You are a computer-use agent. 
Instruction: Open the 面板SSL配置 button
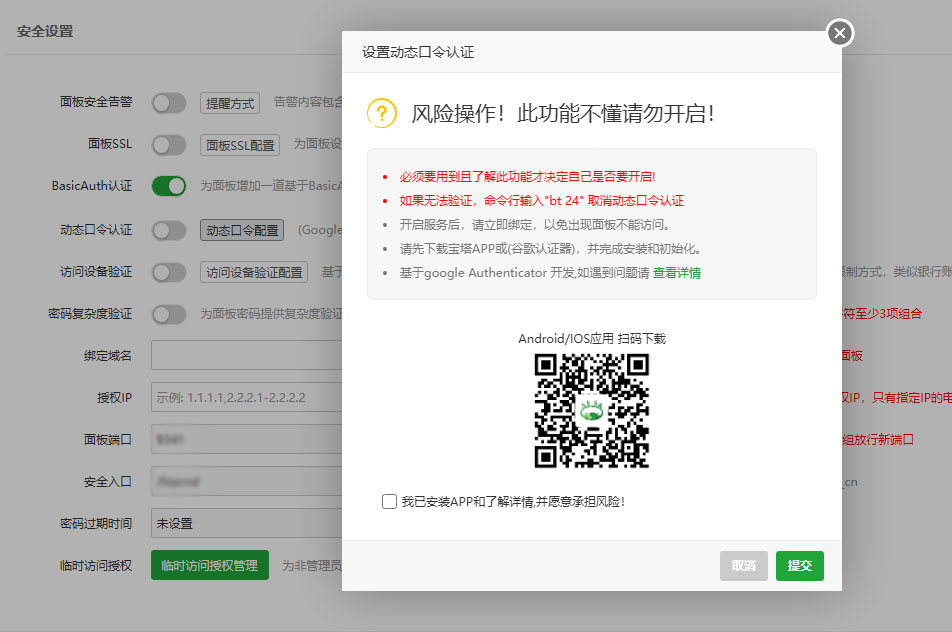(240, 145)
